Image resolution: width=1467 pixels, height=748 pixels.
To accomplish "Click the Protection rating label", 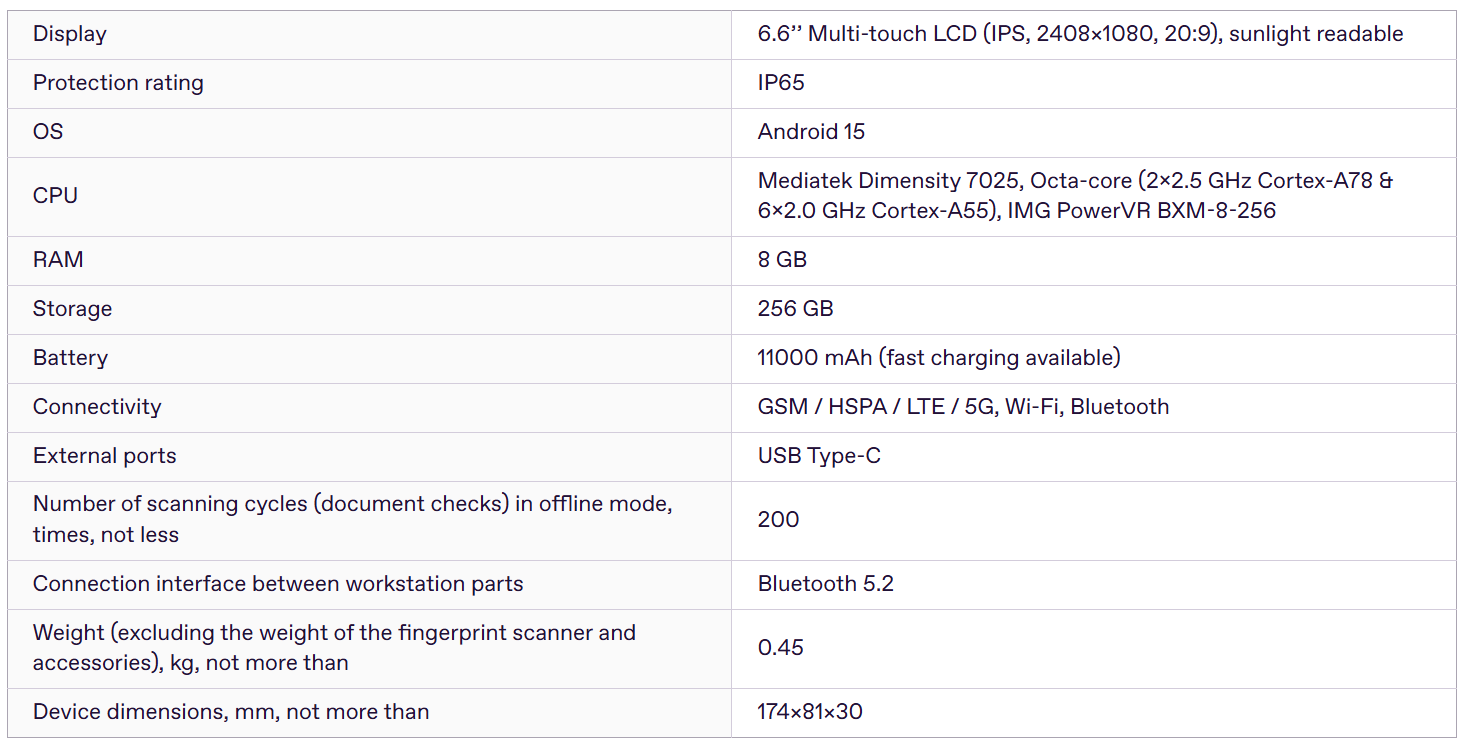I will click(118, 83).
